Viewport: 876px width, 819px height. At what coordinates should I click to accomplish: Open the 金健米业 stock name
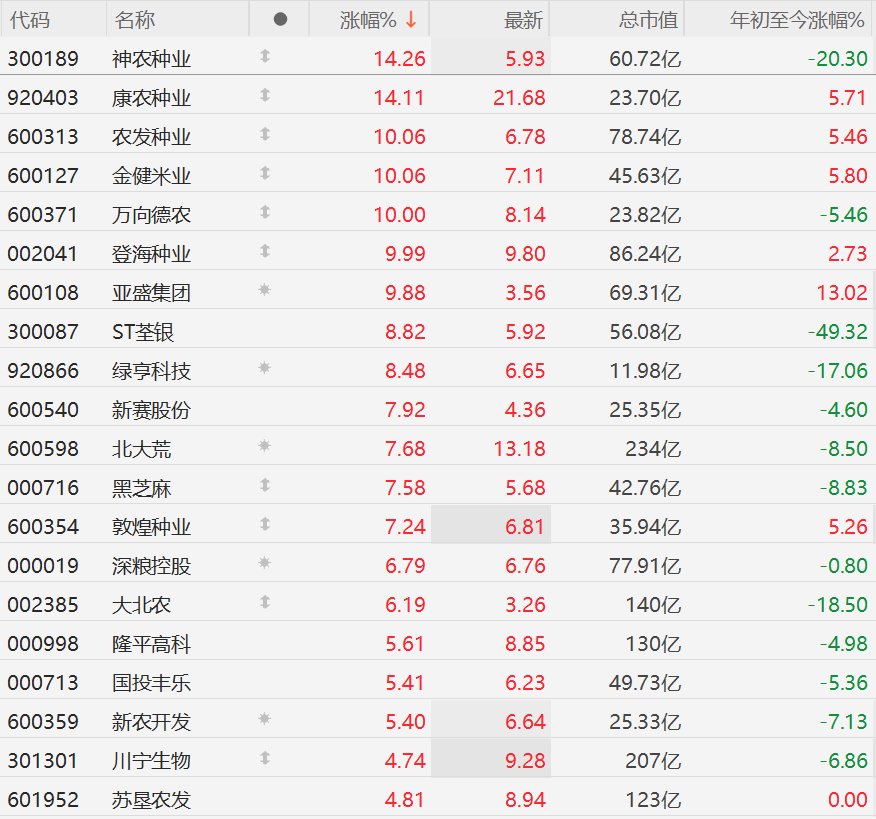[151, 176]
